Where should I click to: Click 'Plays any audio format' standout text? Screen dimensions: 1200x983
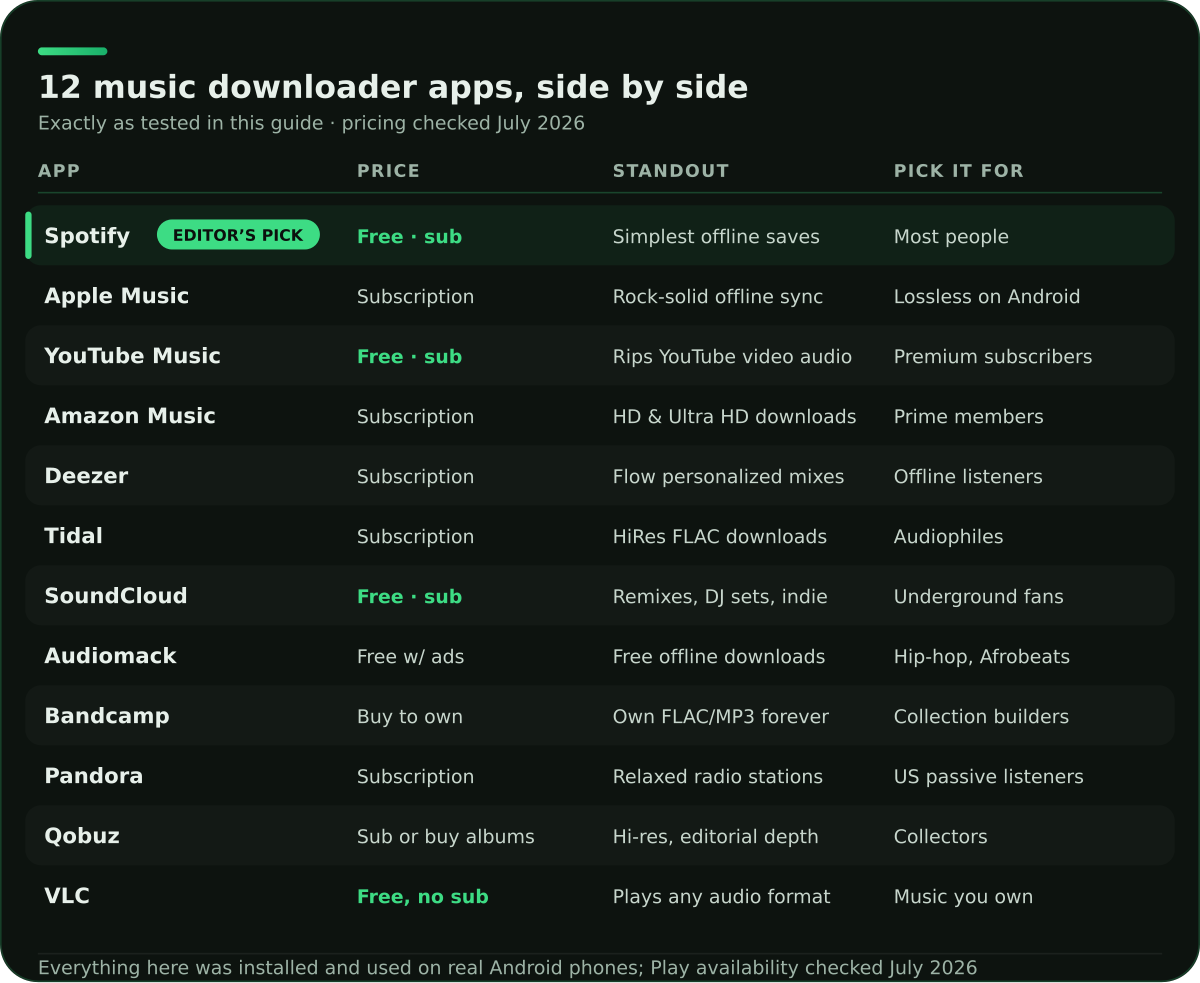722,897
